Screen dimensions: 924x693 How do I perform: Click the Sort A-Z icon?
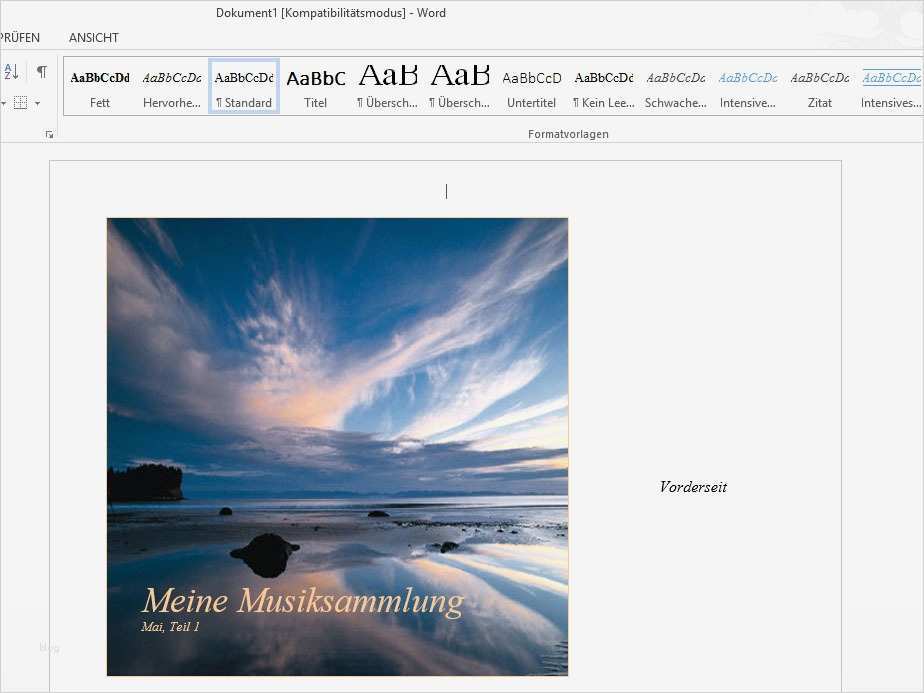[x=11, y=71]
